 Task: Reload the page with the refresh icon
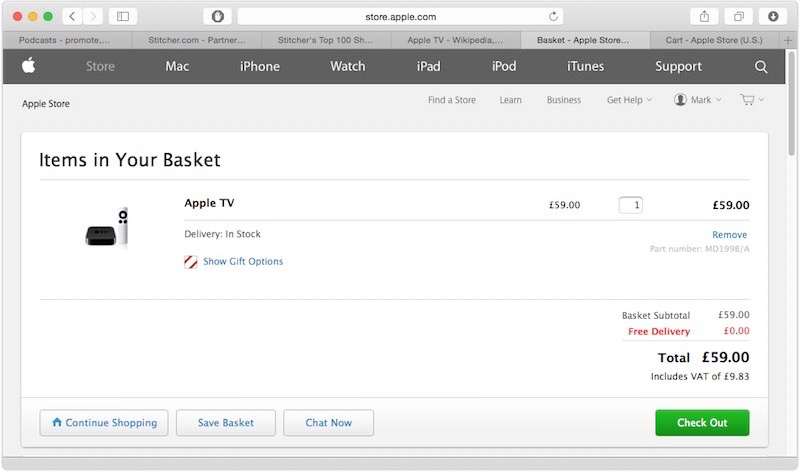coord(553,16)
